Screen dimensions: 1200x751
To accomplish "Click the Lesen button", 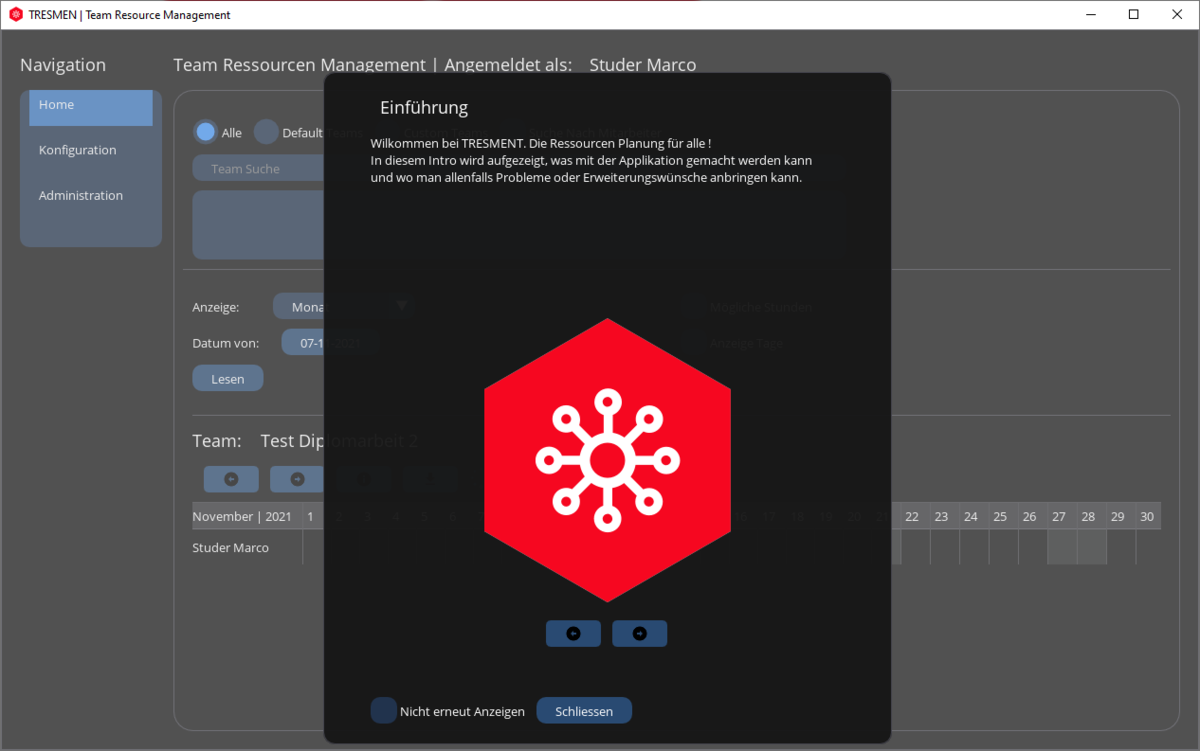I will [228, 378].
